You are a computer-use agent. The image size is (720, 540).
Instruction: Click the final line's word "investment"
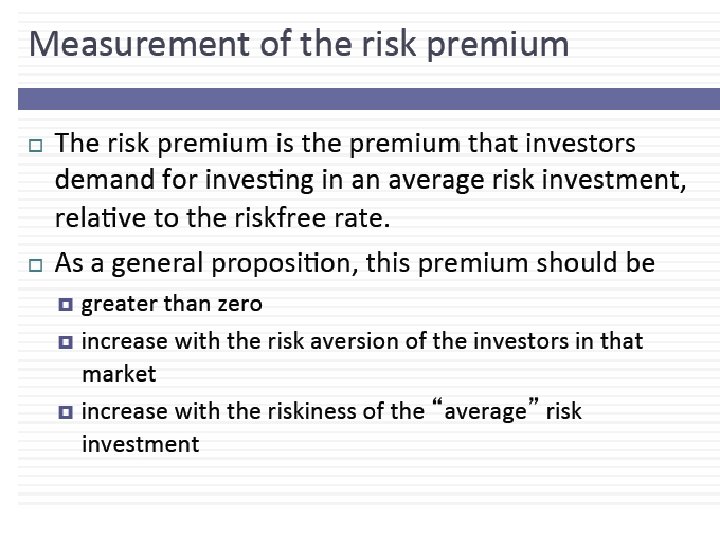(140, 444)
